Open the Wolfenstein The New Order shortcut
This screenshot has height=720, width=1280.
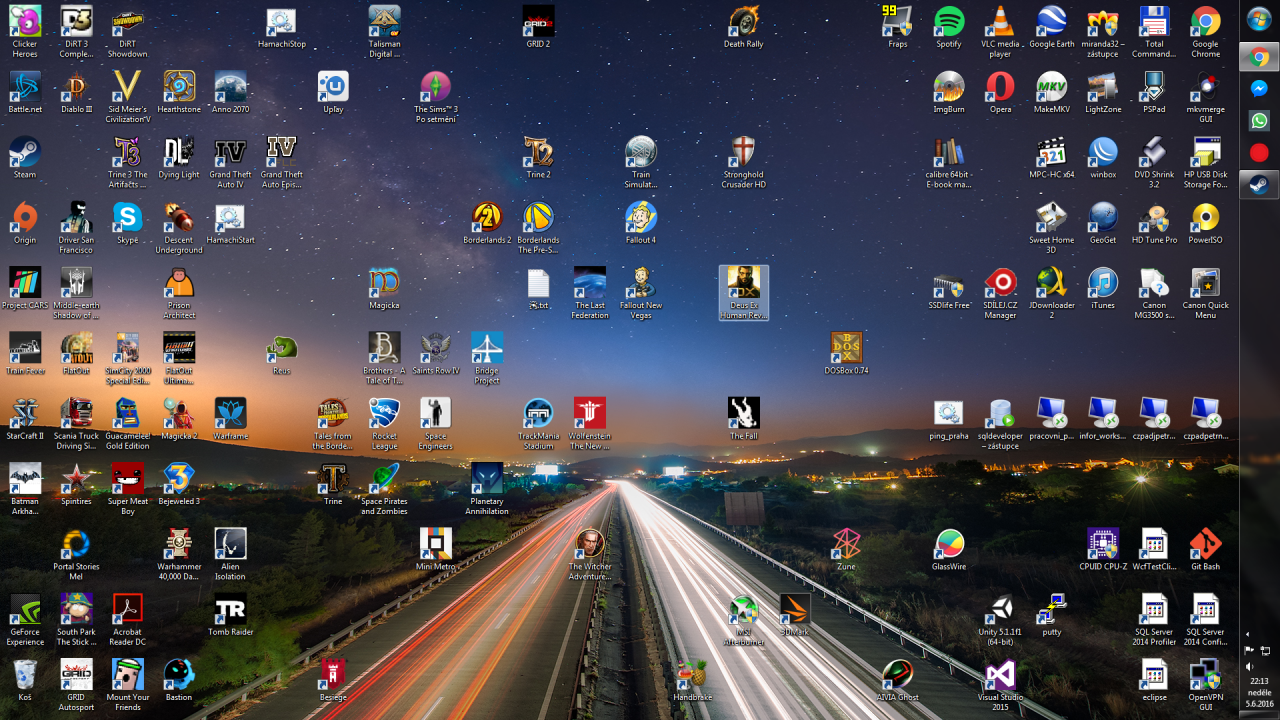(590, 424)
